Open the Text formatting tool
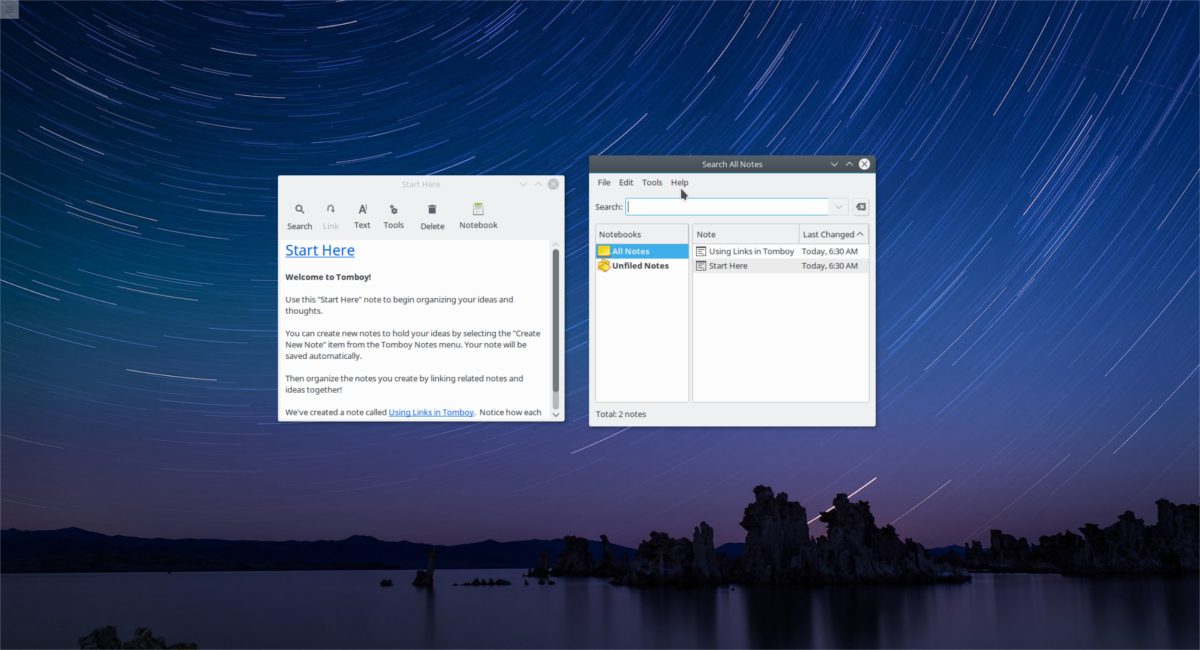Image resolution: width=1200 pixels, height=650 pixels. click(362, 216)
